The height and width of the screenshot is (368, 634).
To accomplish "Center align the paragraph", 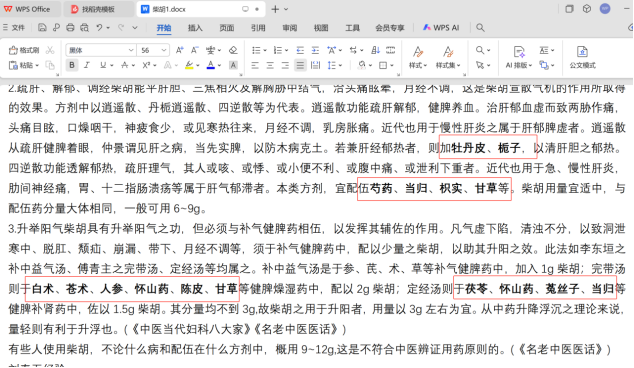I will tap(270, 65).
